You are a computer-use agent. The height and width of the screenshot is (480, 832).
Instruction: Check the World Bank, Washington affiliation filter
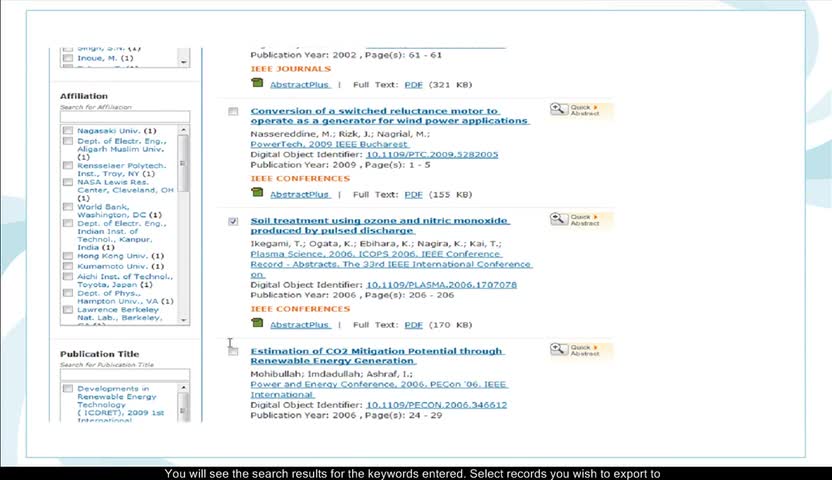point(68,207)
